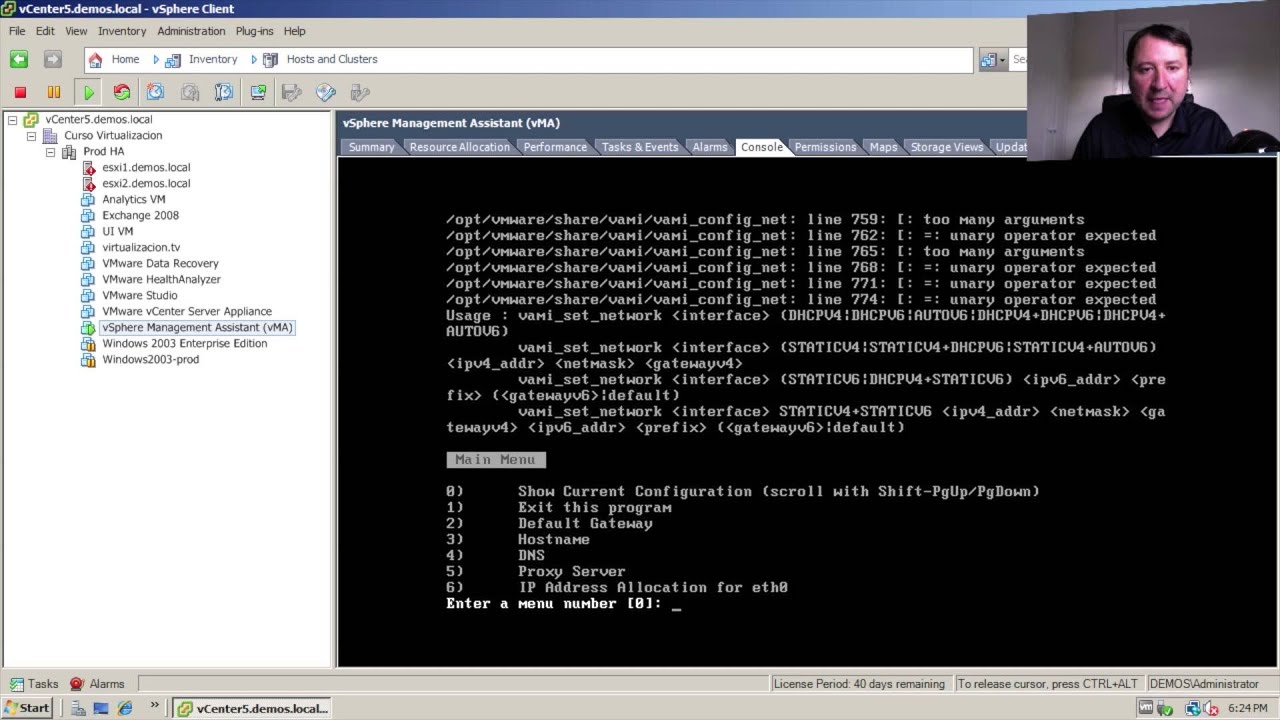Click the Show Desktop quick launch icon
Screen dimensions: 1280x720
click(x=77, y=708)
